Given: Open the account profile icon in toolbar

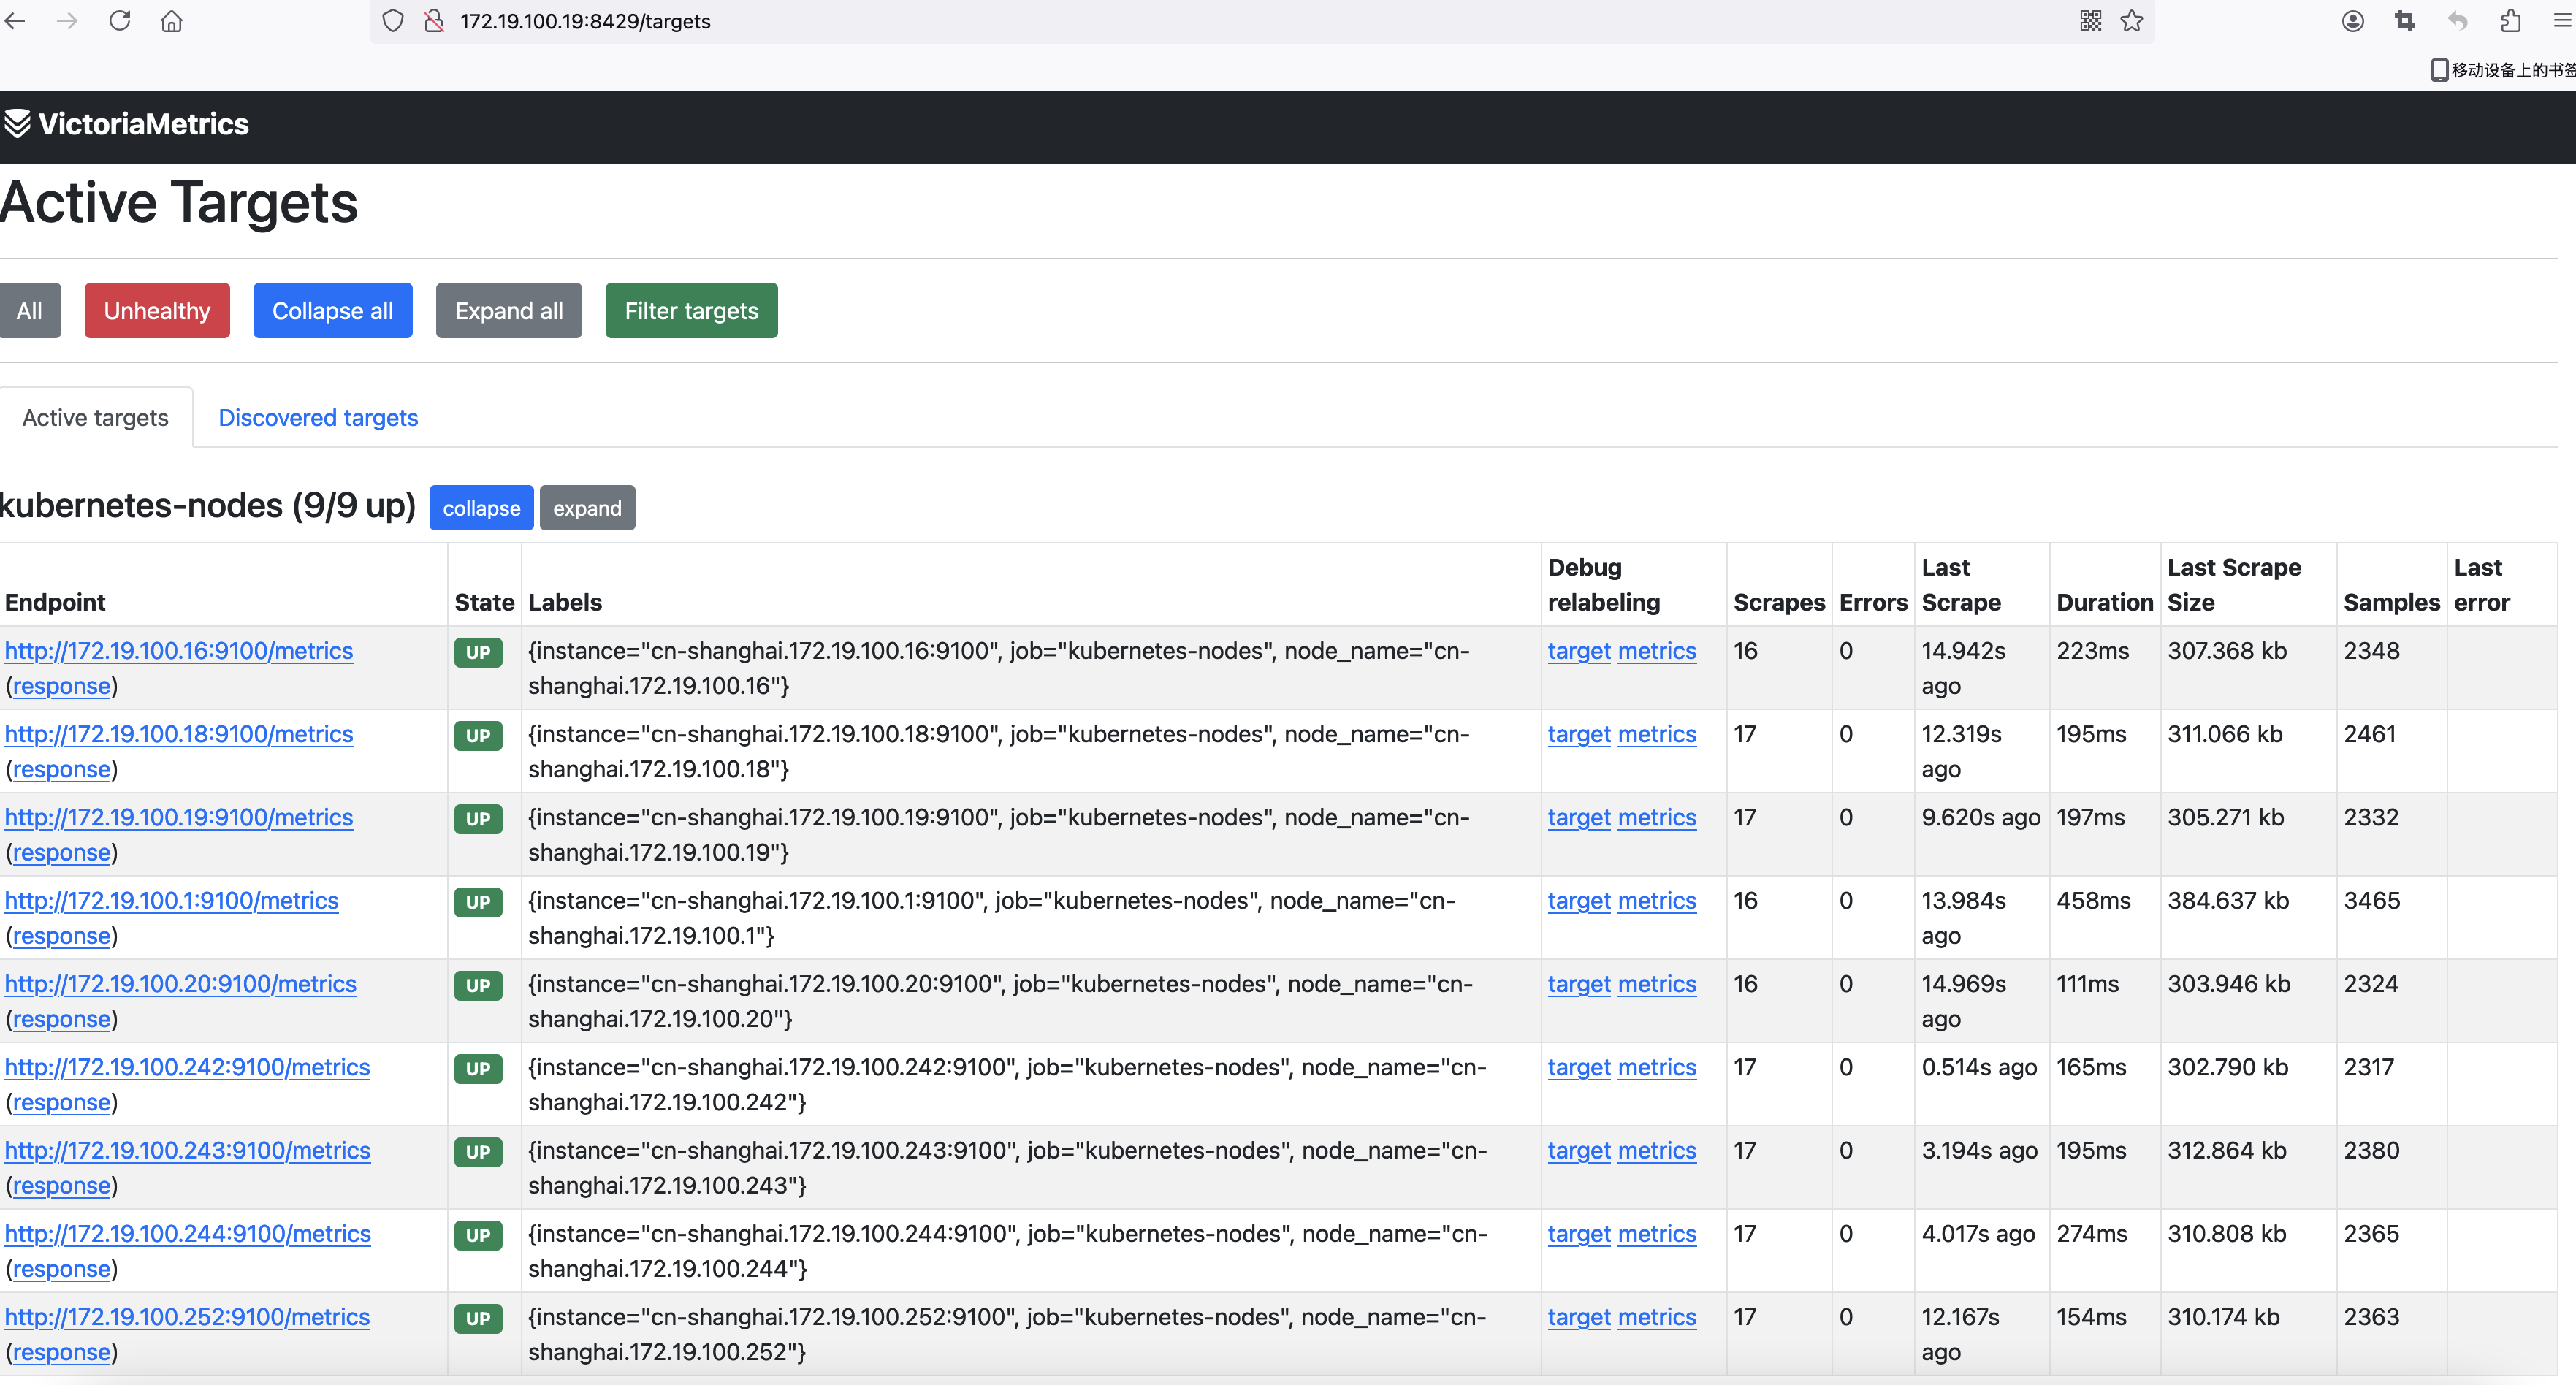Looking at the screenshot, I should (x=2352, y=21).
